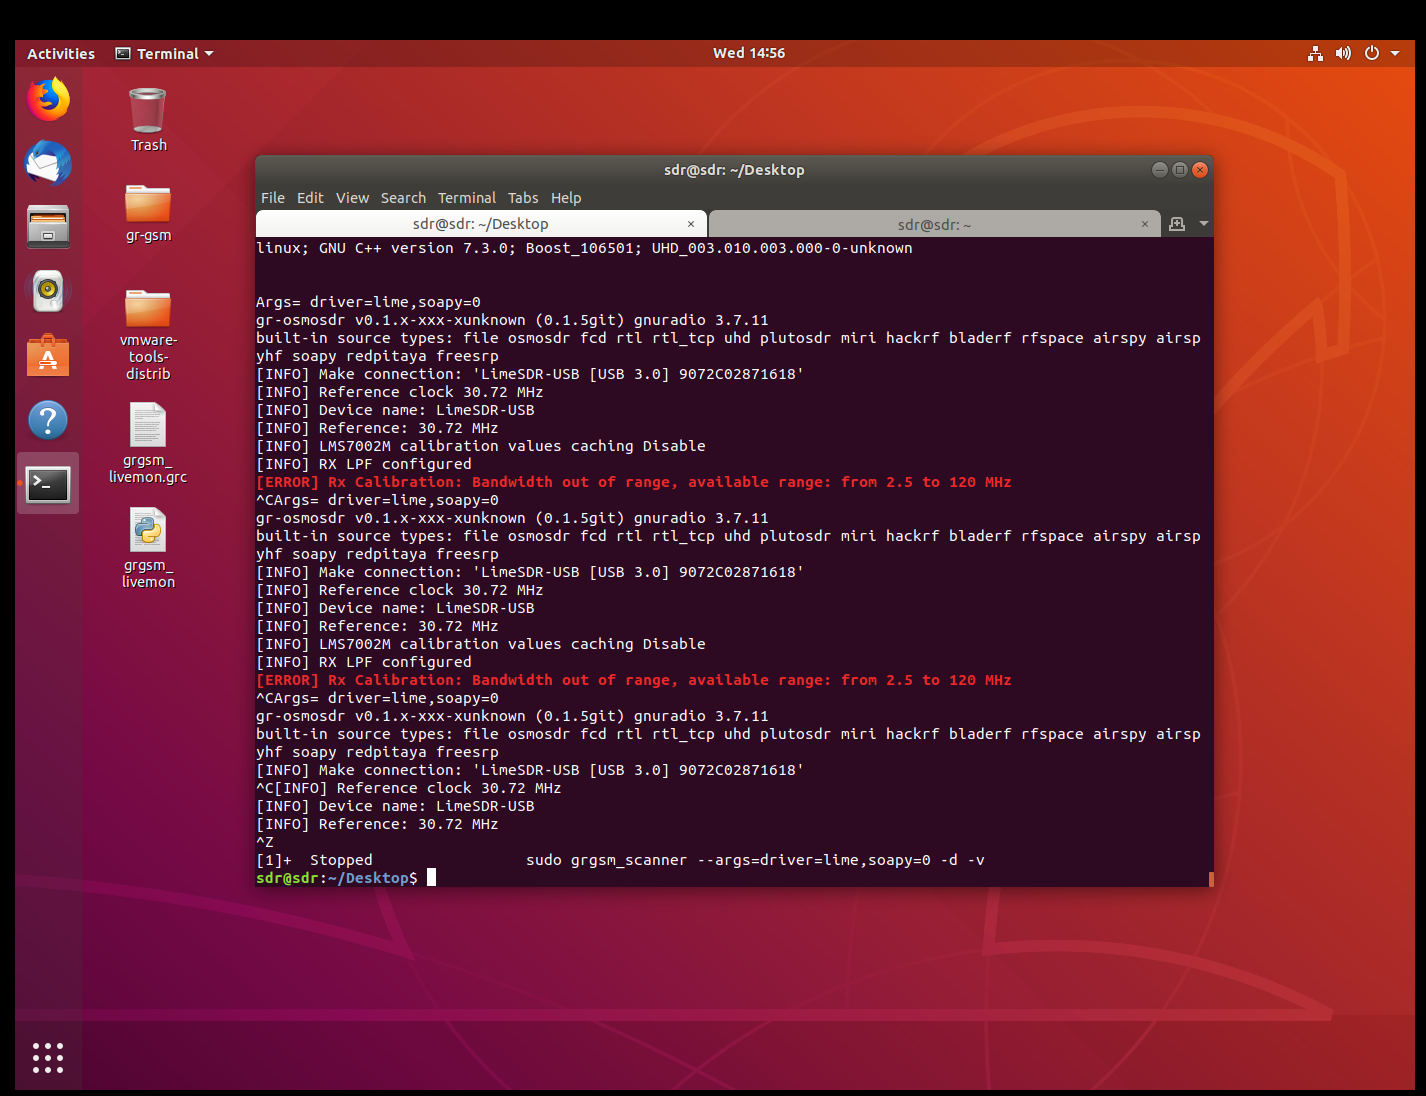Screen dimensions: 1426x1096
Task: Open Firefox from the dock
Action: (x=48, y=99)
